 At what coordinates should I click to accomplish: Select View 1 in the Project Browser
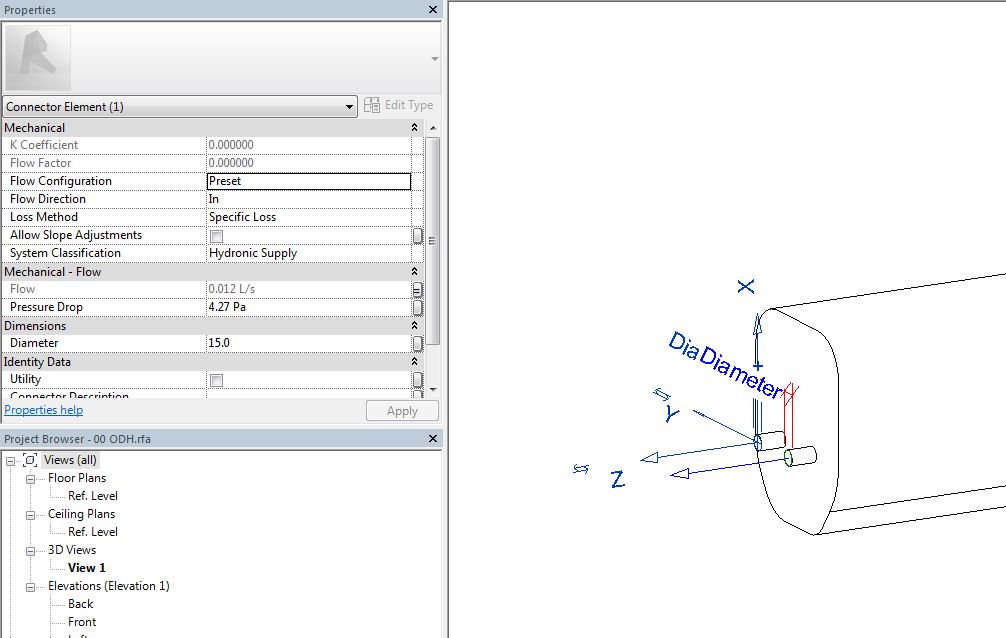pos(86,567)
